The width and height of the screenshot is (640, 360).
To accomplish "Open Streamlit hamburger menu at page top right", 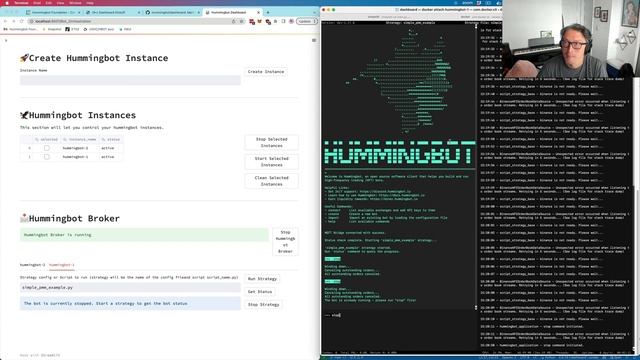I will click(314, 40).
